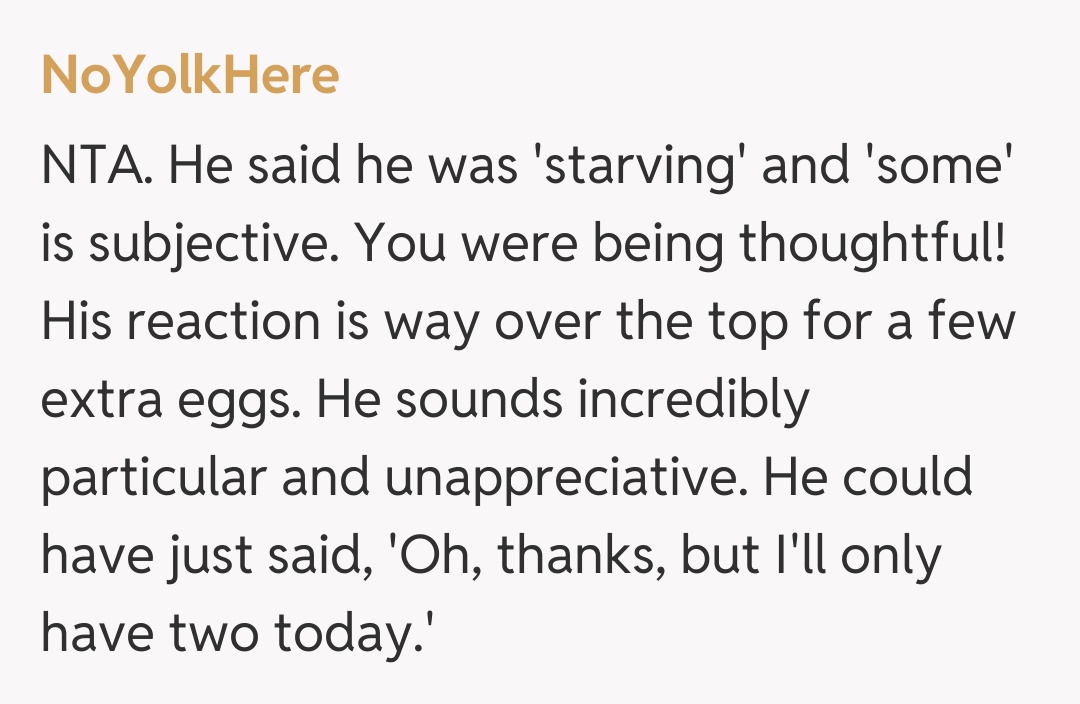This screenshot has height=704, width=1080.
Task: Click the word 'particular' in the comment
Action: [153, 478]
